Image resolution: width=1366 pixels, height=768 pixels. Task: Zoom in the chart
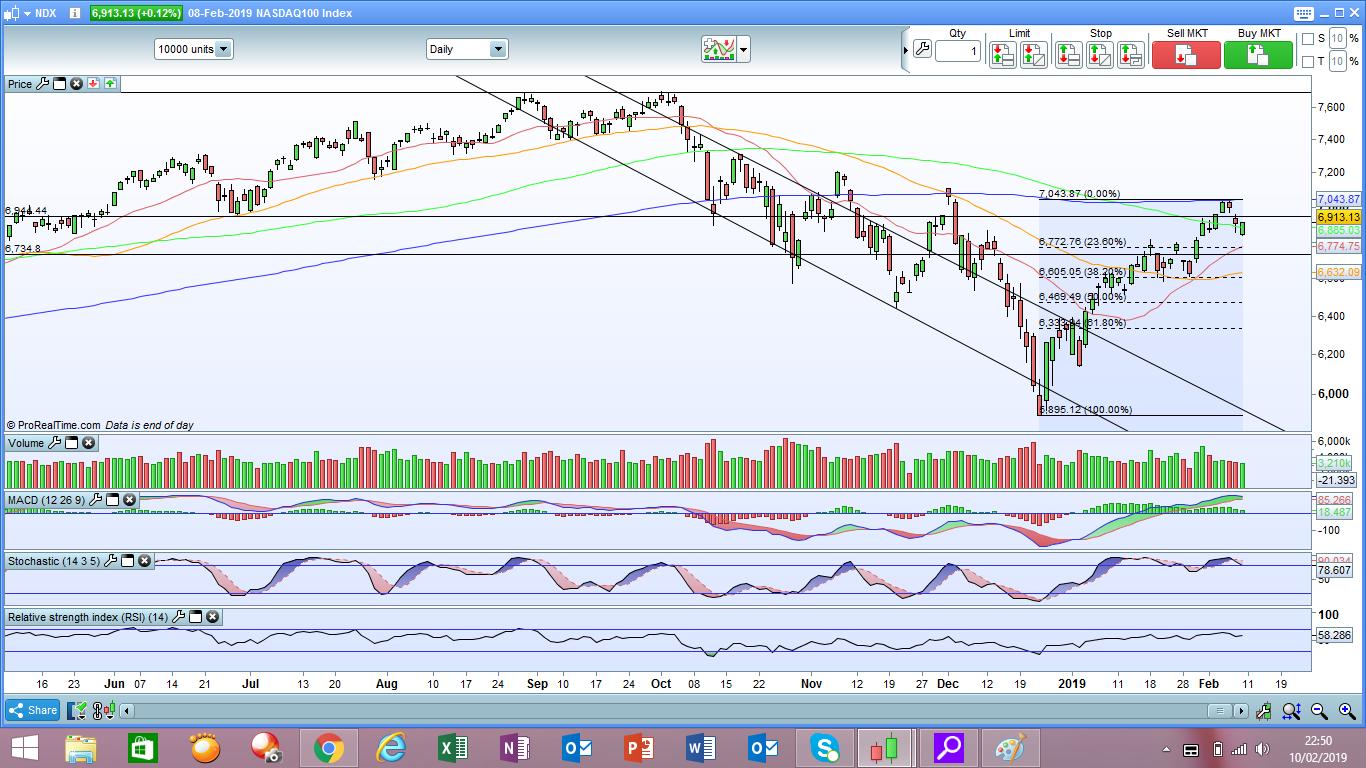[x=1345, y=711]
